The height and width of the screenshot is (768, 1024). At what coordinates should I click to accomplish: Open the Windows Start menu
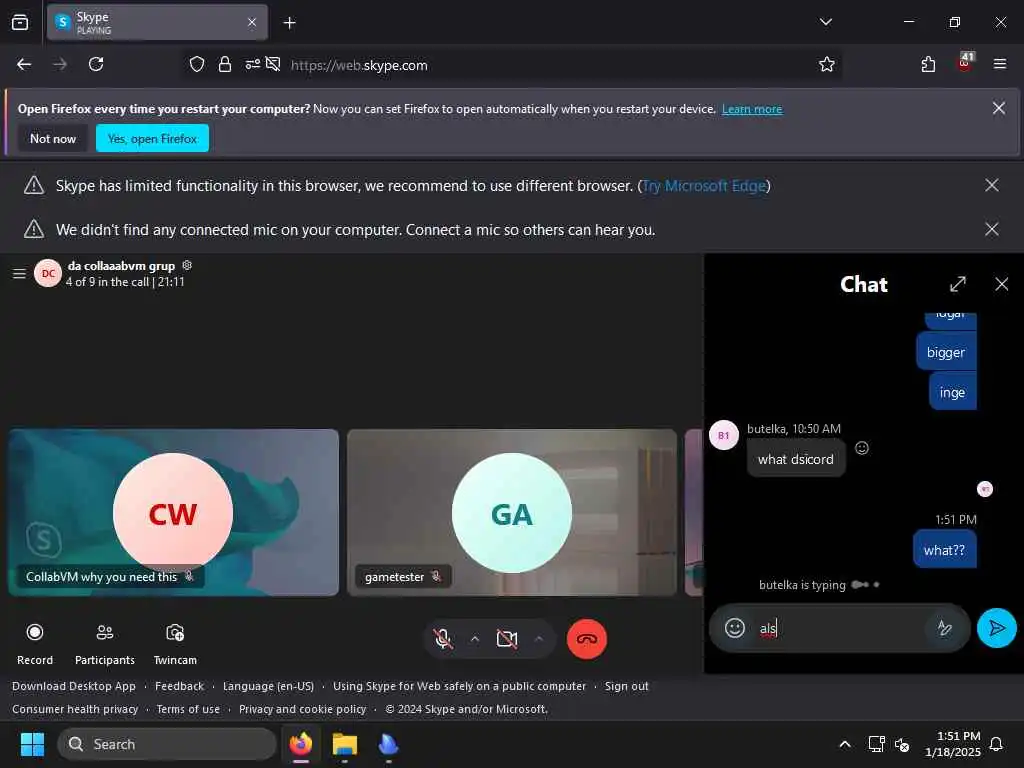[x=32, y=744]
